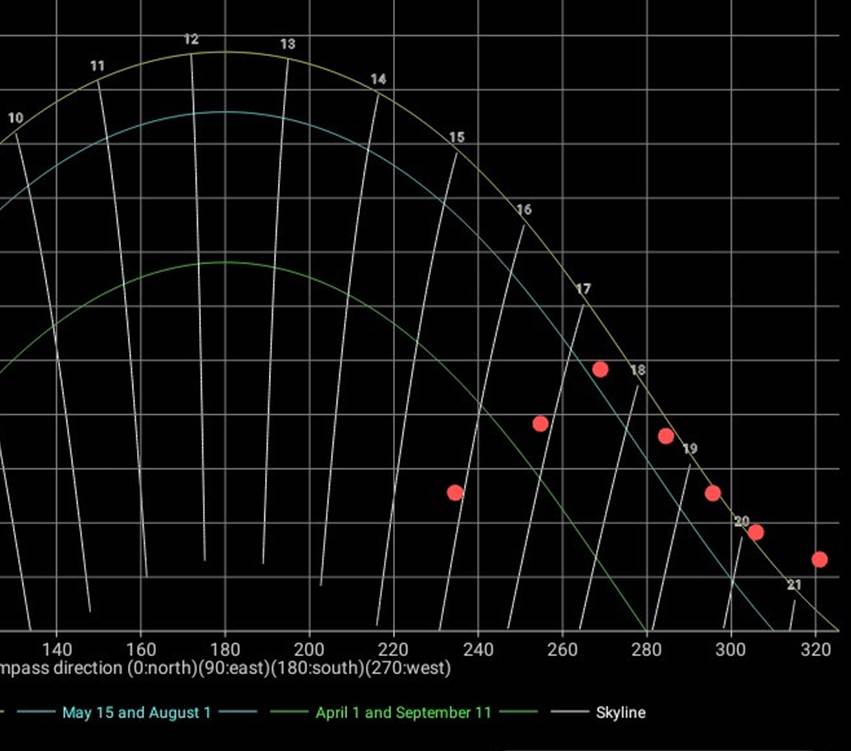Click the leftmost red skyline dot
851x751 pixels.
pos(455,492)
